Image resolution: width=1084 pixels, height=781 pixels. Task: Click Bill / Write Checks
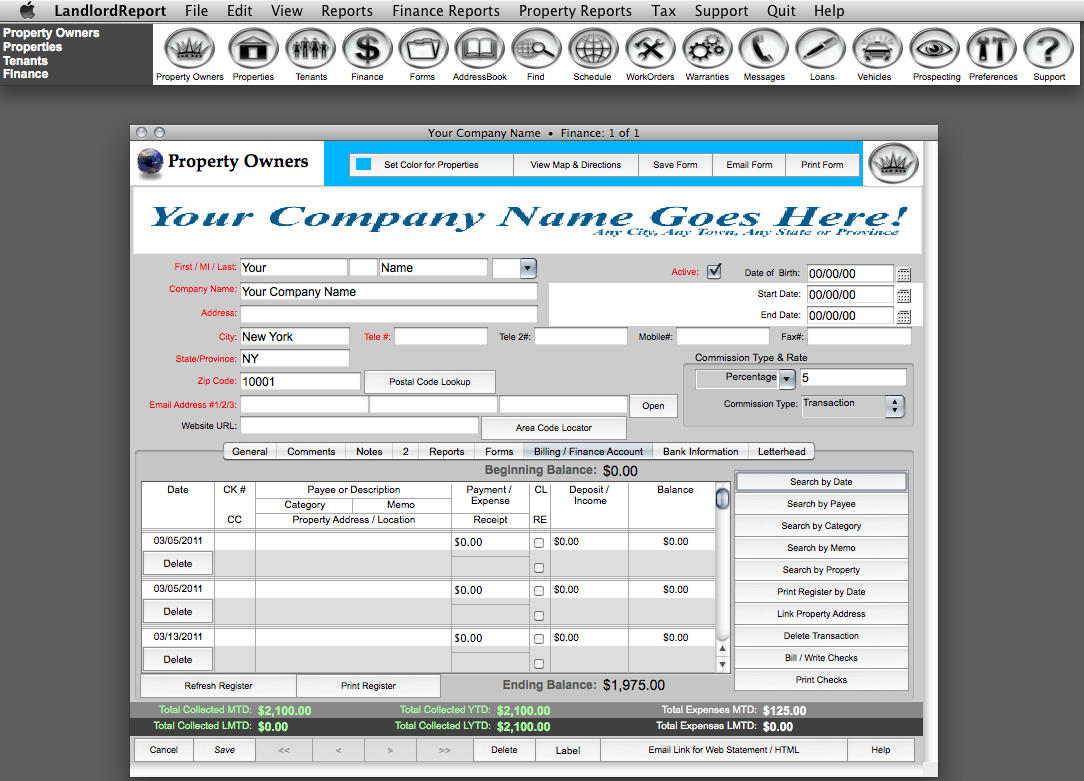pos(821,658)
